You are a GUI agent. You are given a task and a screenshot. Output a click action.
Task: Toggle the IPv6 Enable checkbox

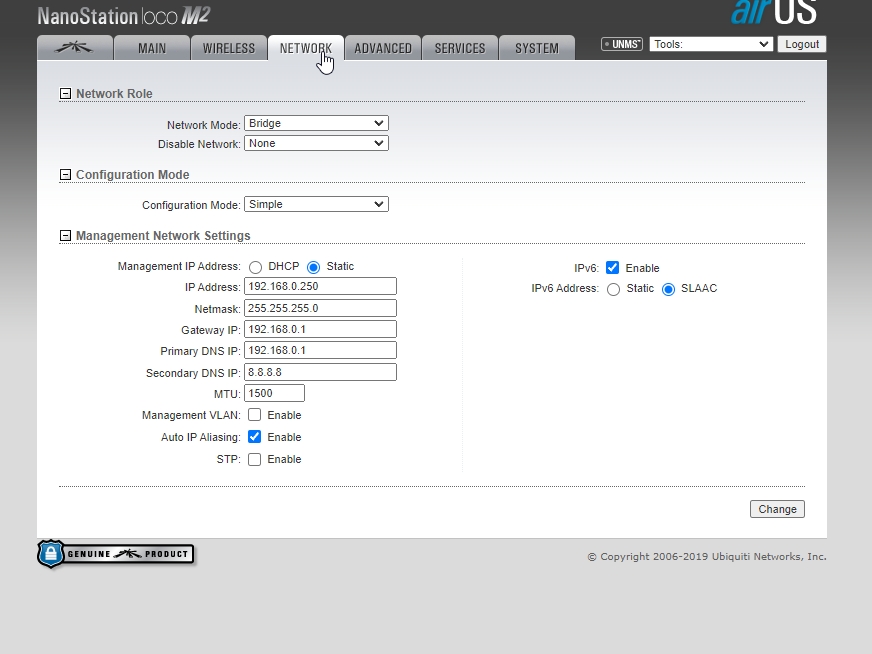pyautogui.click(x=612, y=267)
